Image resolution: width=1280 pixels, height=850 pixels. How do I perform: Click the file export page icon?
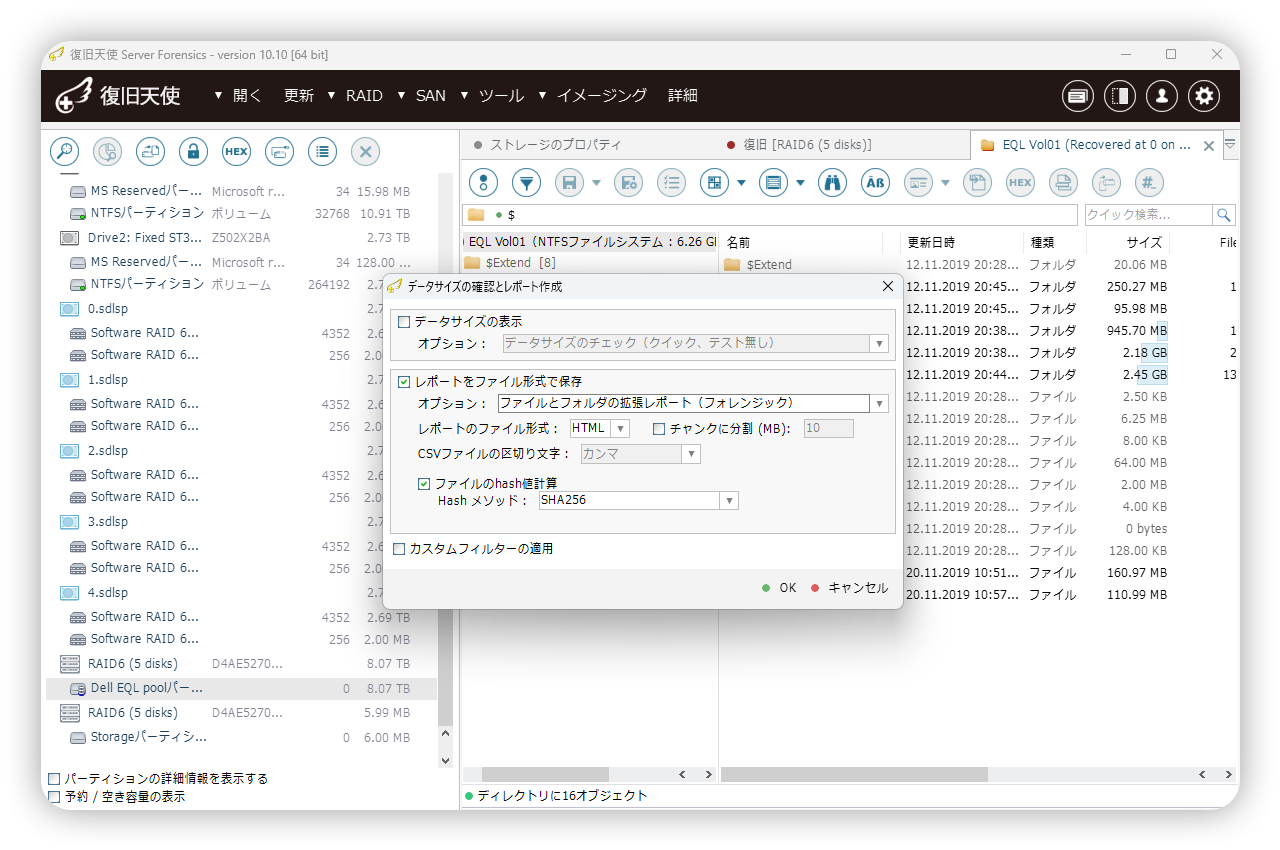click(977, 183)
